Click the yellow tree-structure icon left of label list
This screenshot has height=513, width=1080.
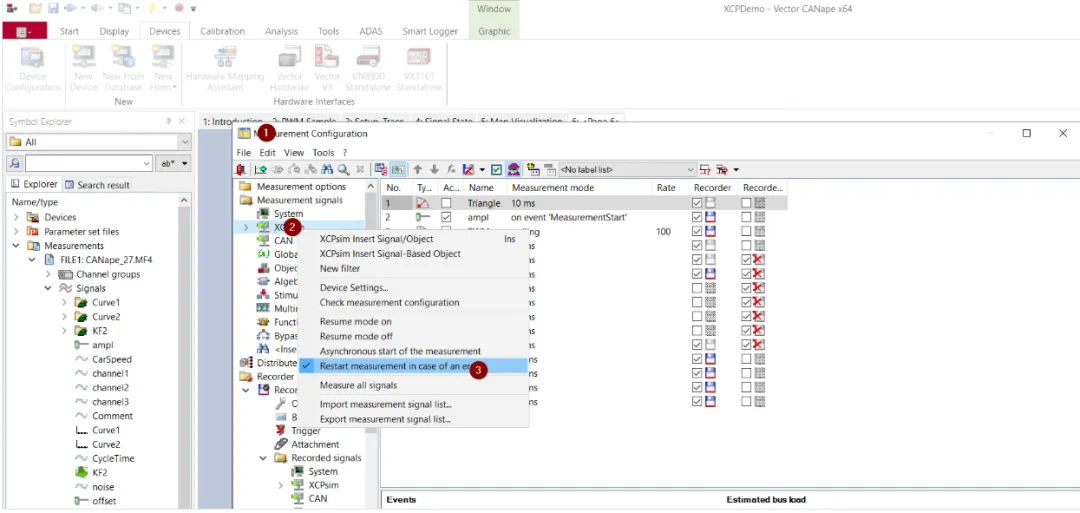click(532, 169)
